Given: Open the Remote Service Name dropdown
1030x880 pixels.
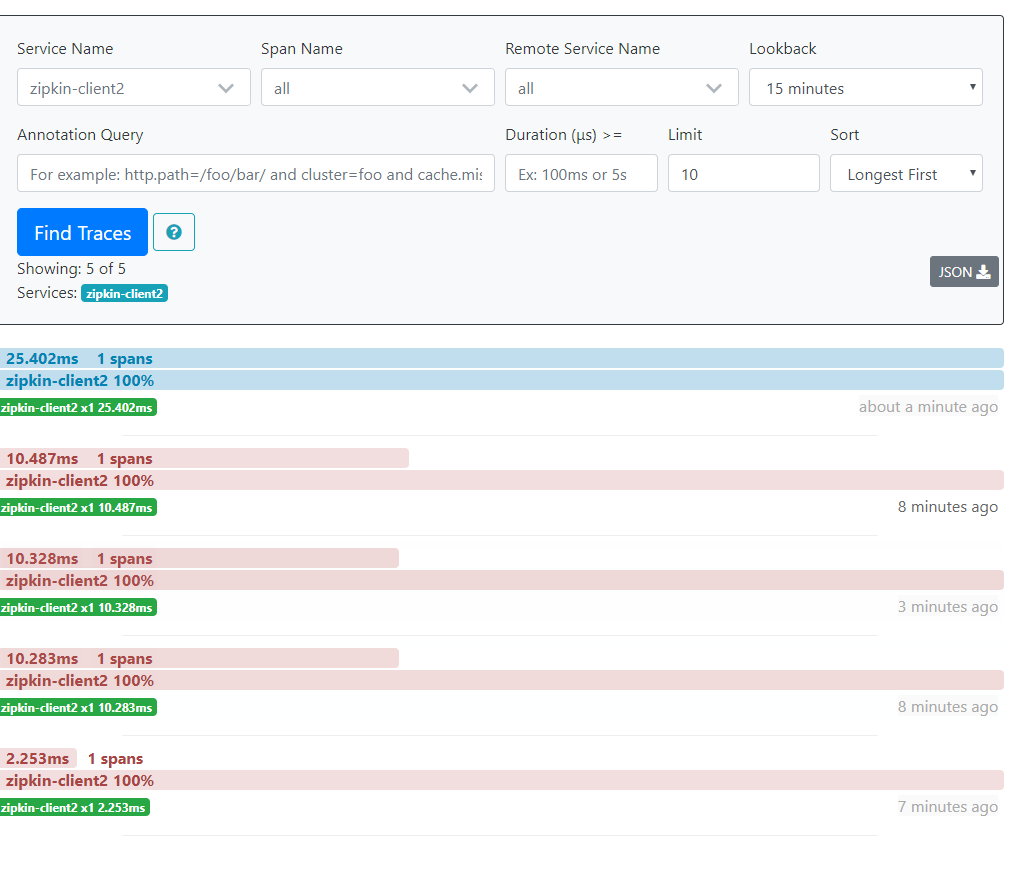Looking at the screenshot, I should tap(621, 87).
